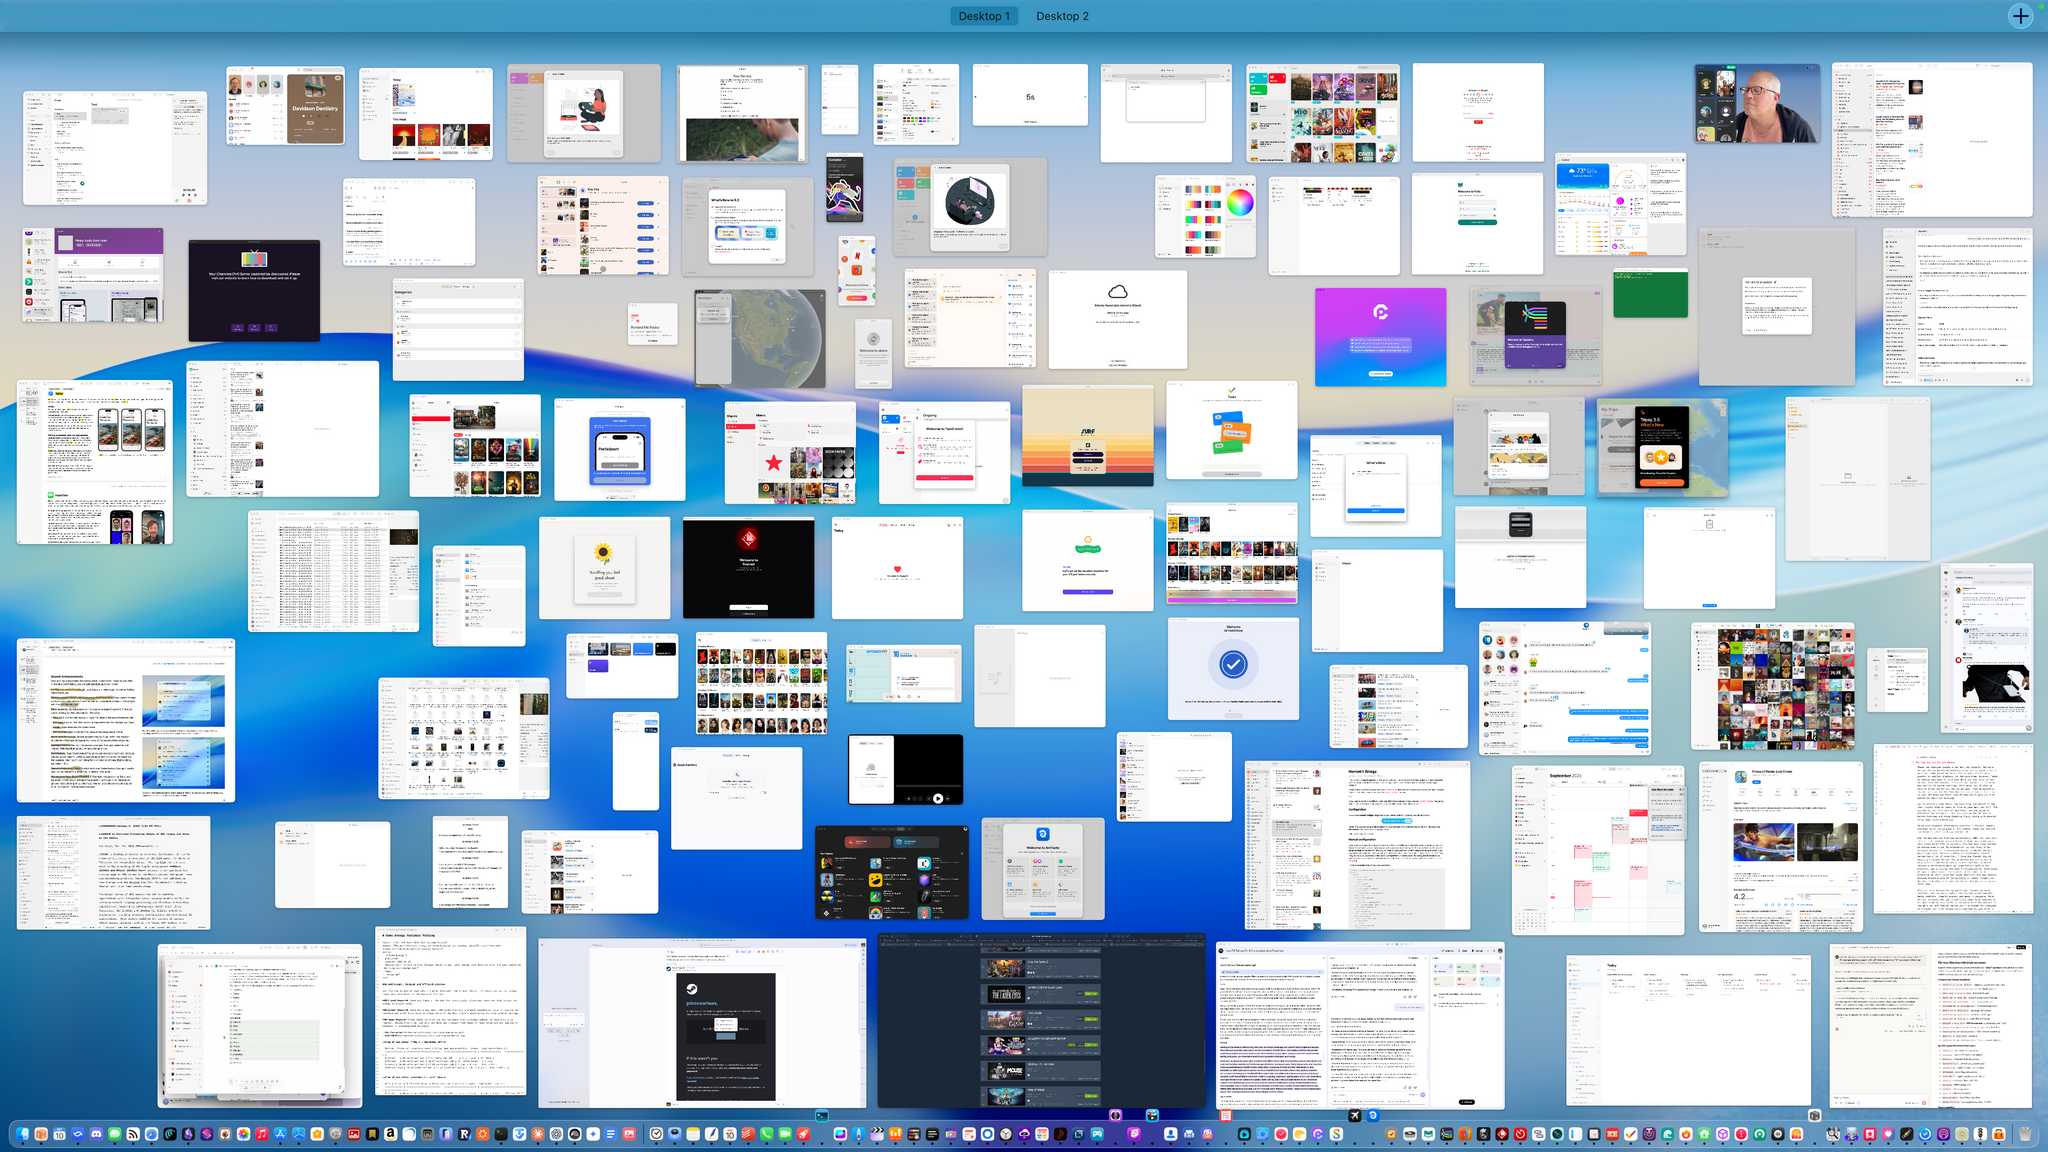Screen dimensions: 2048x1152
Task: Open the red stacked-layers Todoist icon
Action: [x=748, y=1134]
